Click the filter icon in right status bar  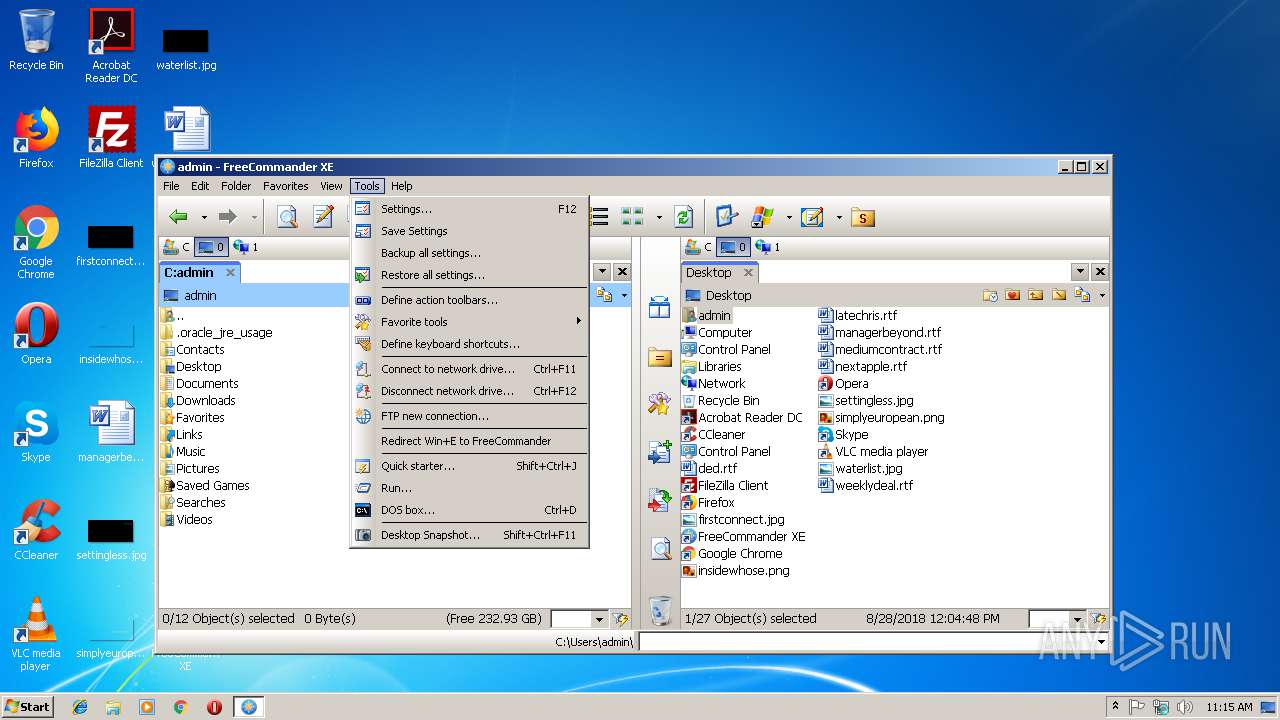point(1098,619)
